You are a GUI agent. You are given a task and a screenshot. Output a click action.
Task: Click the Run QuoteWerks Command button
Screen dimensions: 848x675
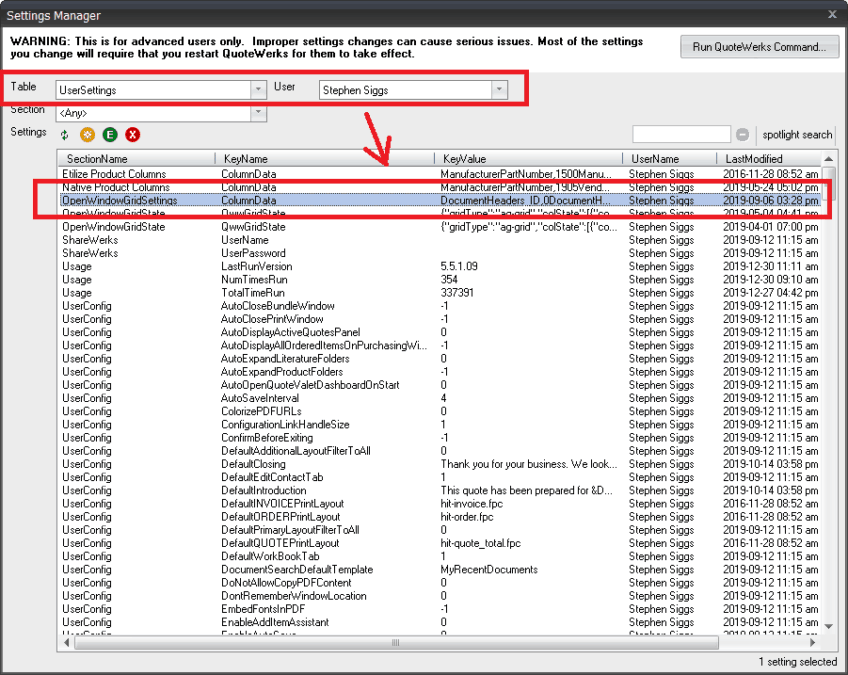pos(759,47)
